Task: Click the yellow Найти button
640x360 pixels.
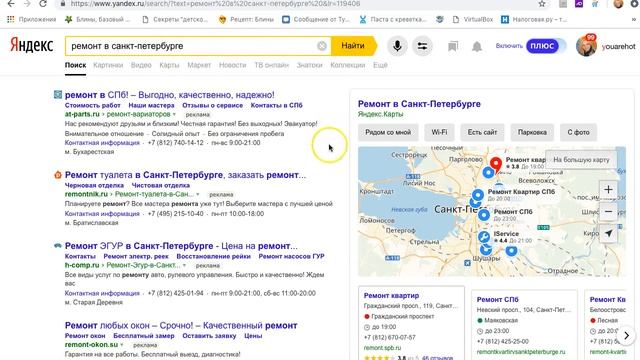Action: [353, 46]
